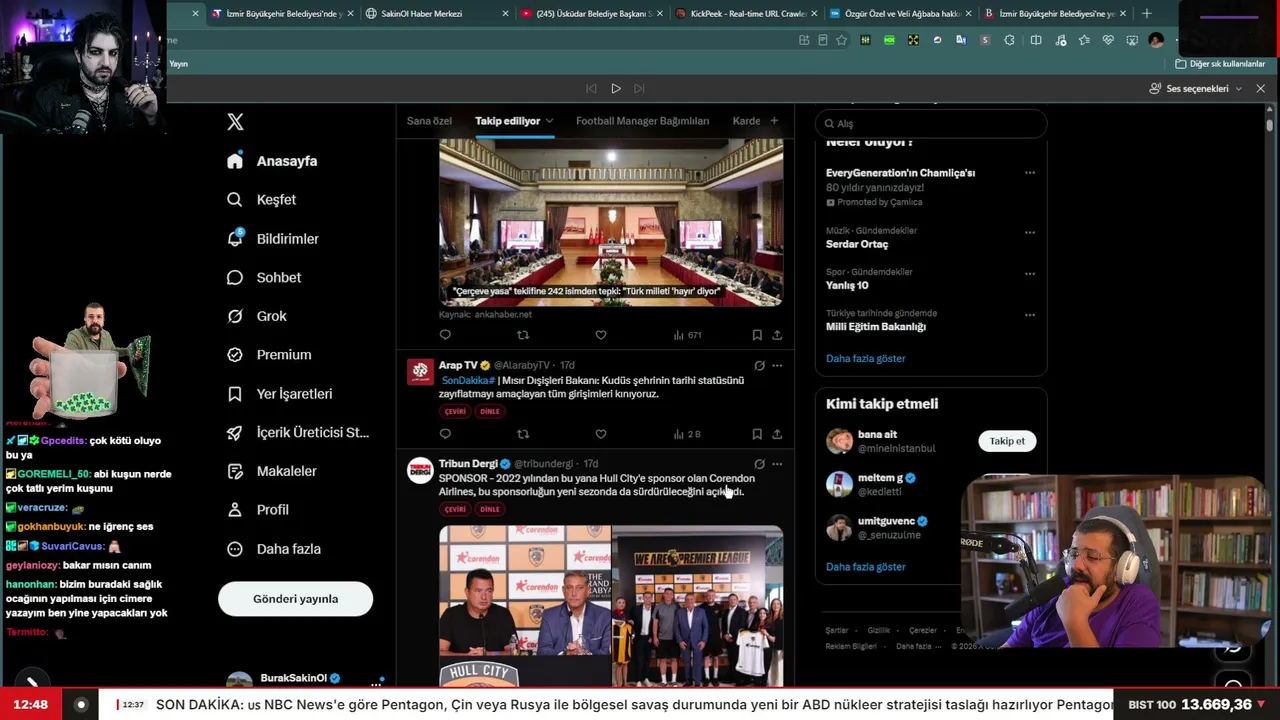Switch to SakinOl Haber Merkezi browser tab

436,14
